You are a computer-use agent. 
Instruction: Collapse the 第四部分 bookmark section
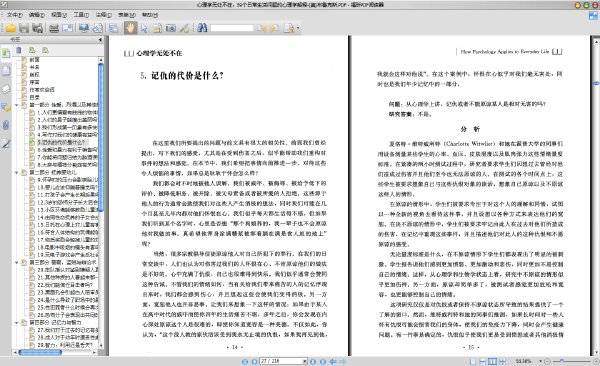click(17, 322)
